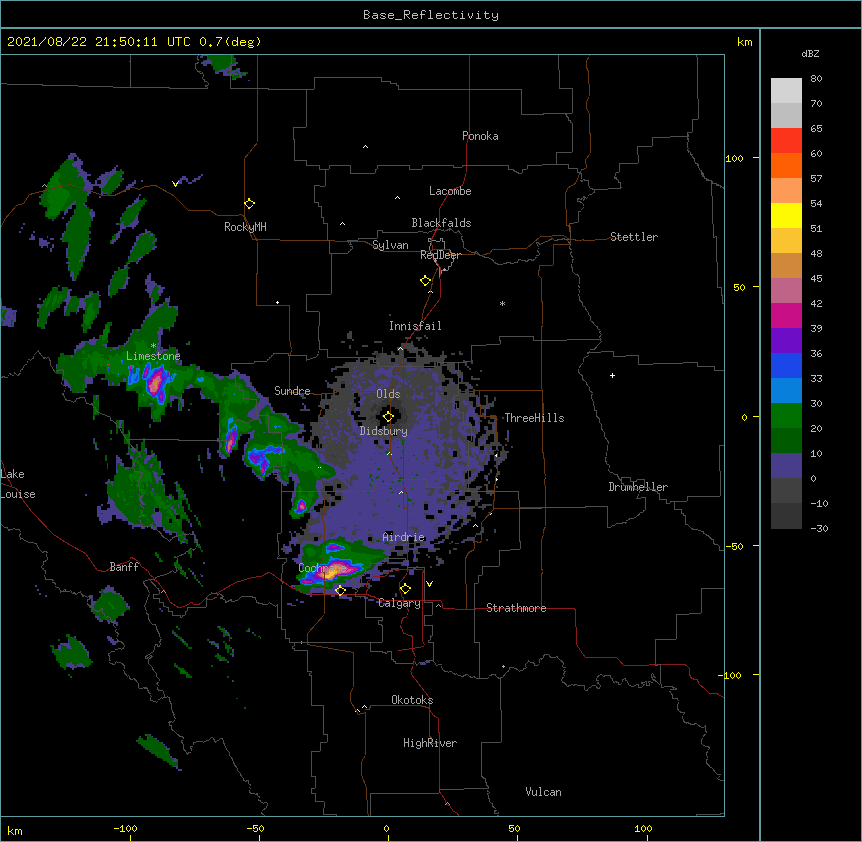Click the white asterisk marker east of Innisfail
Screen dimensions: 862x842
tap(502, 303)
